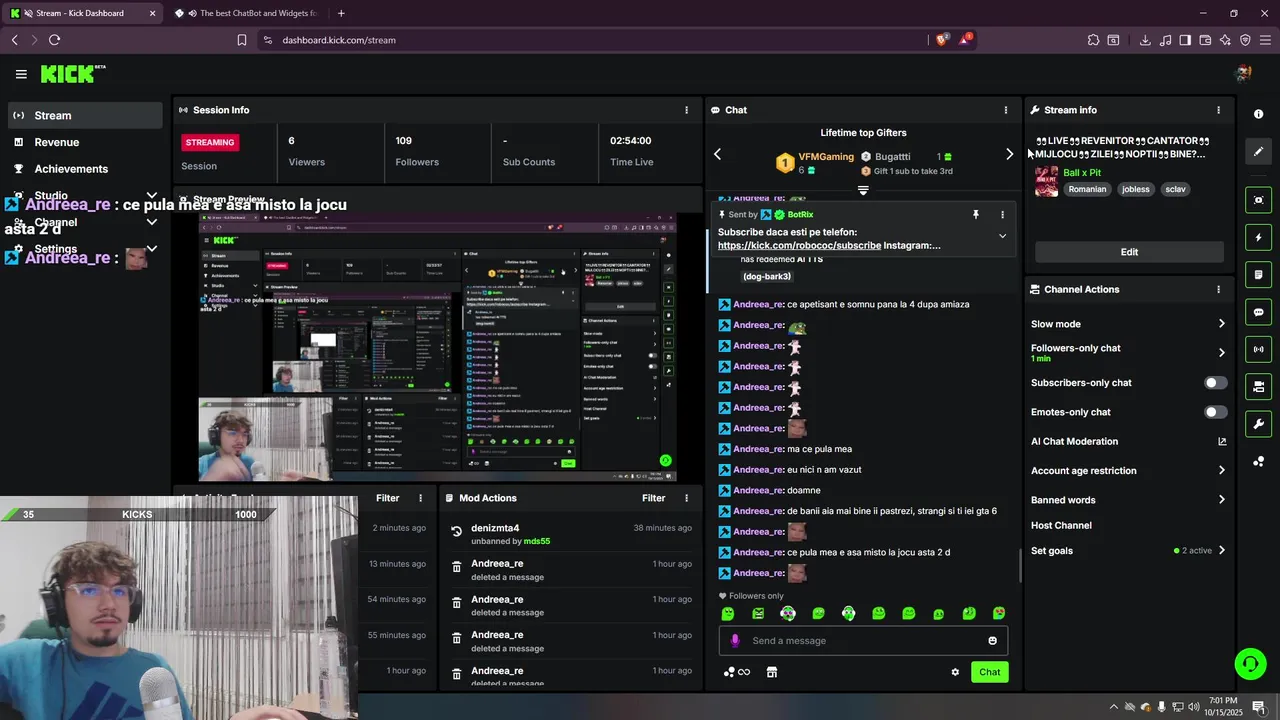Screen dimensions: 1280x720
Task: Open the new tab plus button
Action: 341,13
